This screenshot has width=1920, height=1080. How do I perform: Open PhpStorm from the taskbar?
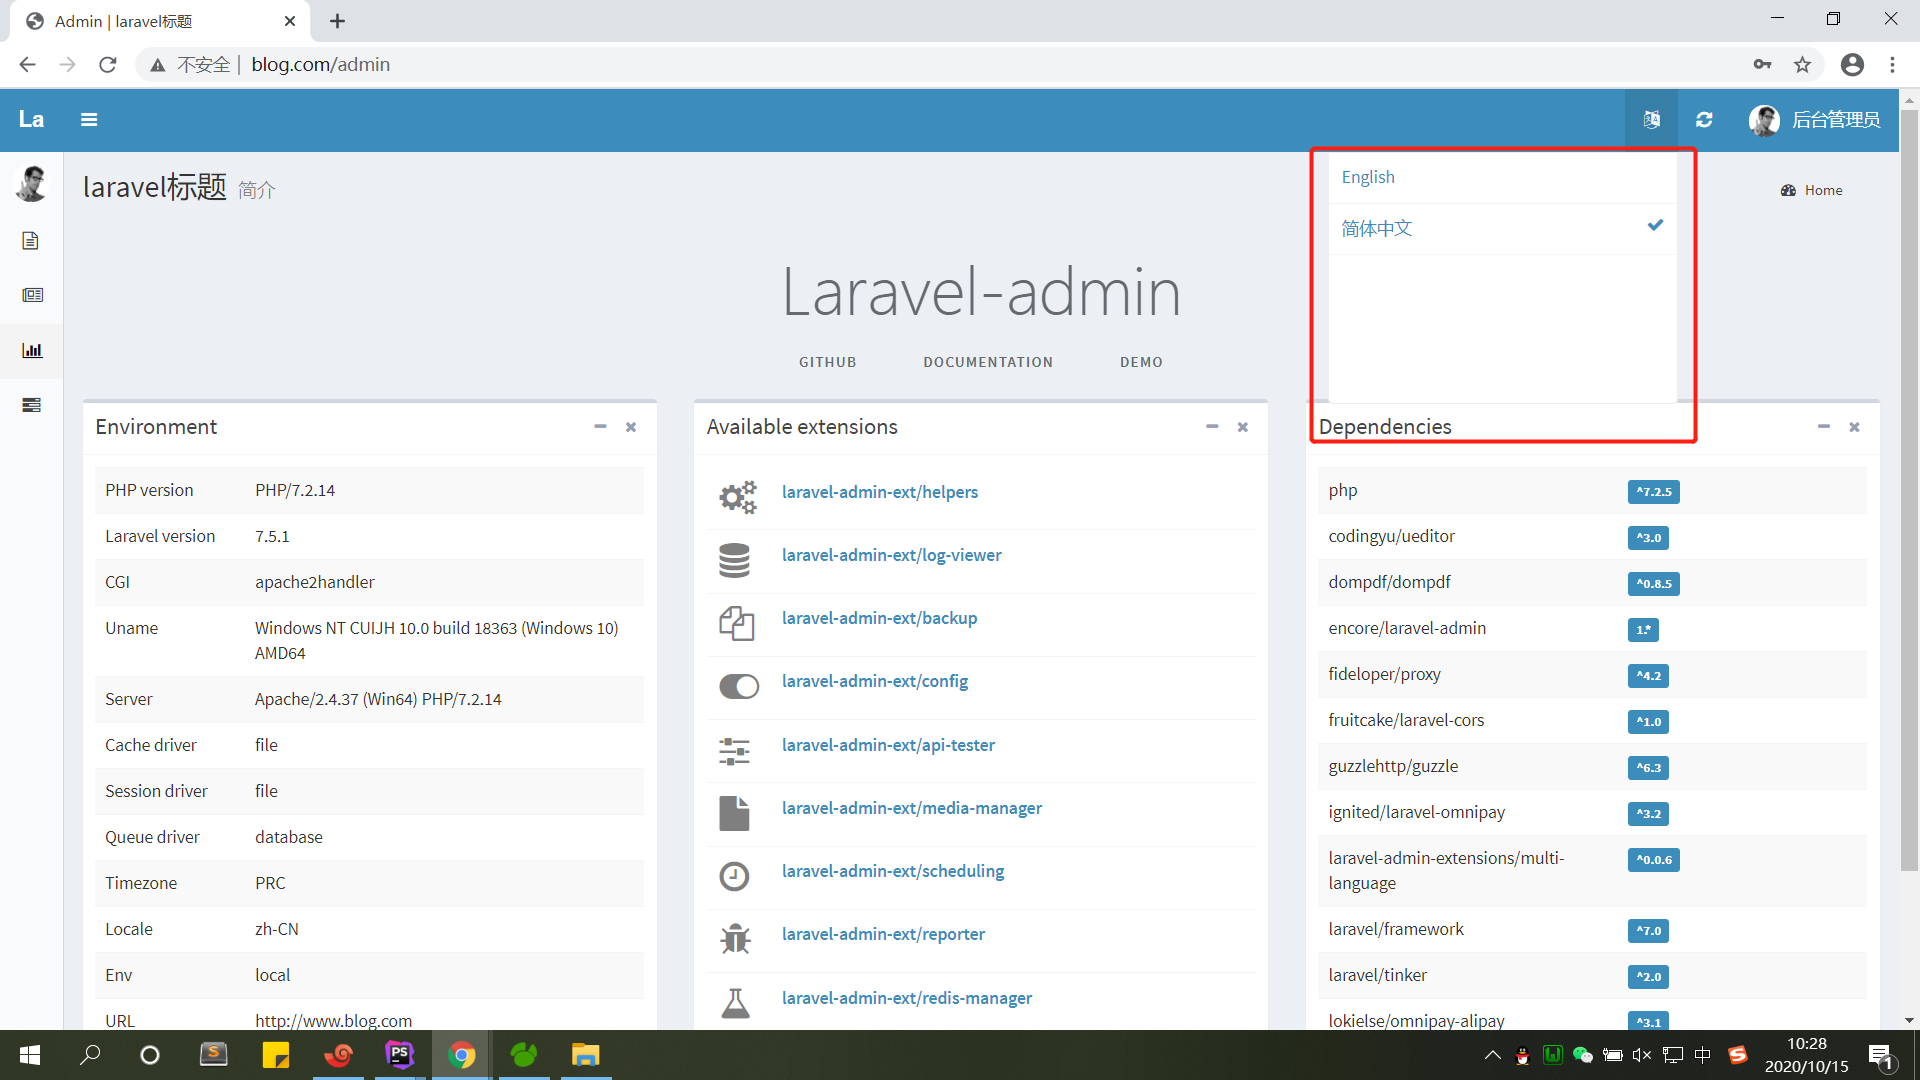399,1055
